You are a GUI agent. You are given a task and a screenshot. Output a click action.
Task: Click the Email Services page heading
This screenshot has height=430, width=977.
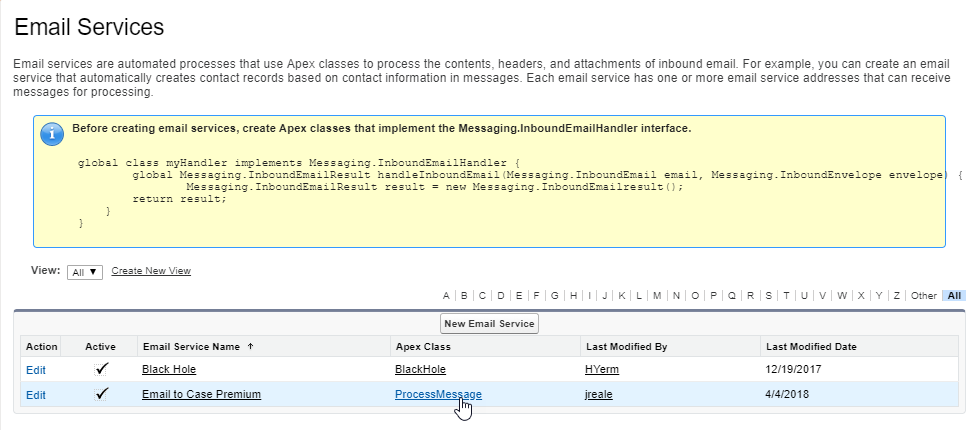89,27
